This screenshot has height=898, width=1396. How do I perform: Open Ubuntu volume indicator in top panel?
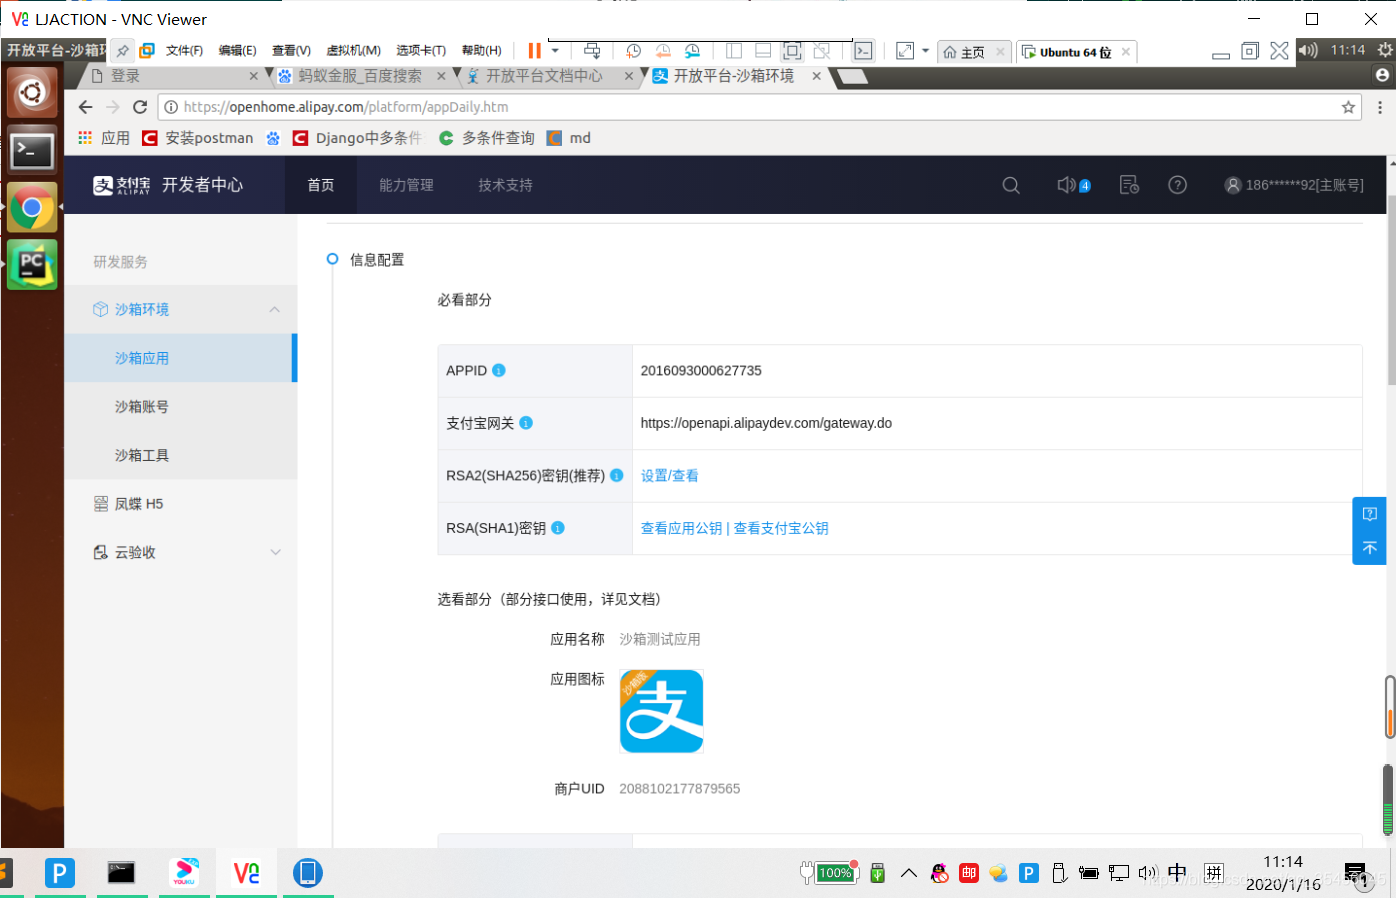(x=1308, y=50)
